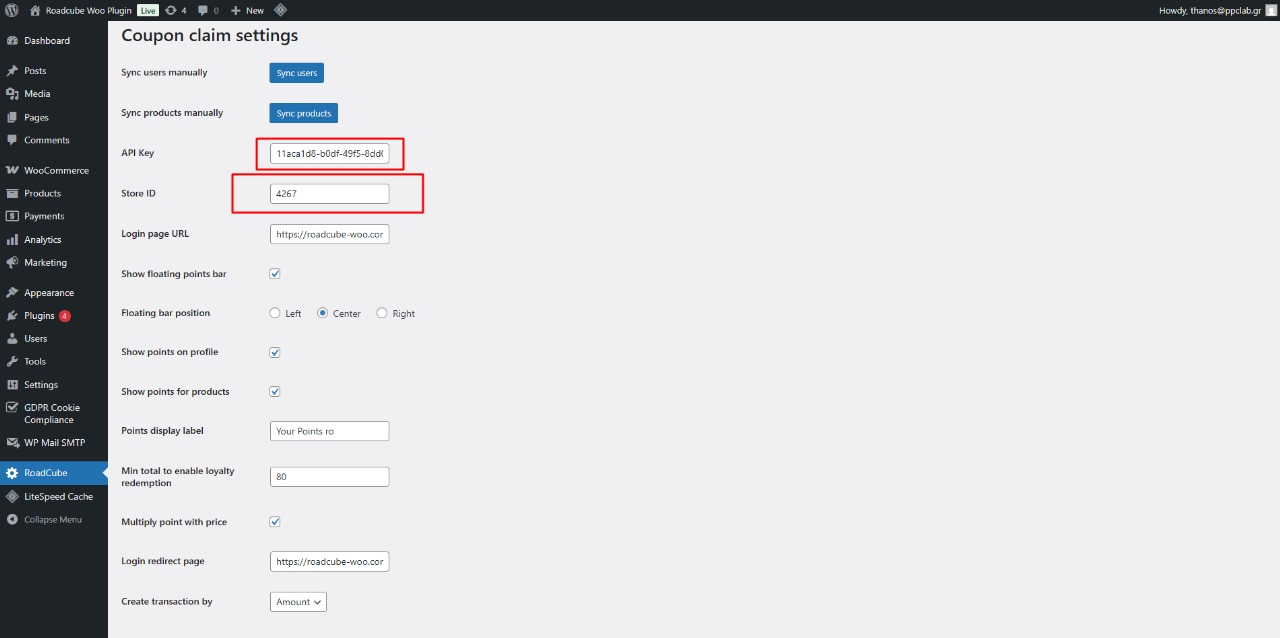Open the LiteSpeed Cache menu item
This screenshot has height=638, width=1280.
54,497
